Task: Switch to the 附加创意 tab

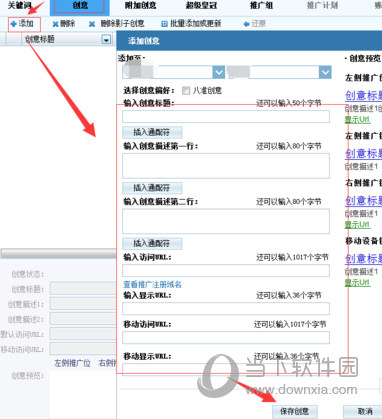Action: pyautogui.click(x=140, y=5)
